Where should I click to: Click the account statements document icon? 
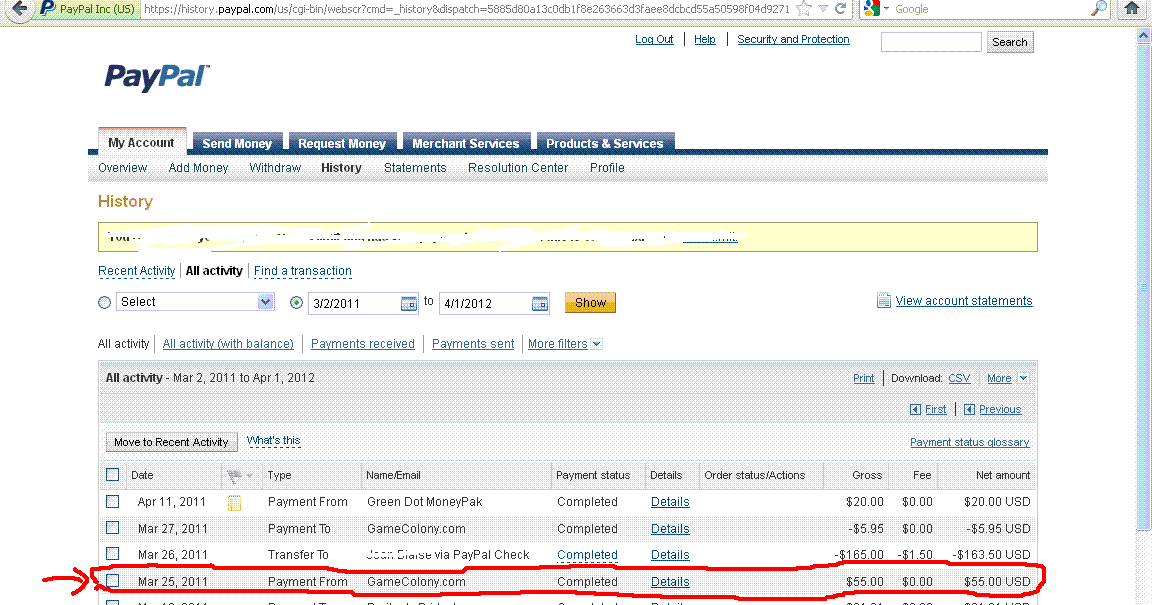pos(884,301)
